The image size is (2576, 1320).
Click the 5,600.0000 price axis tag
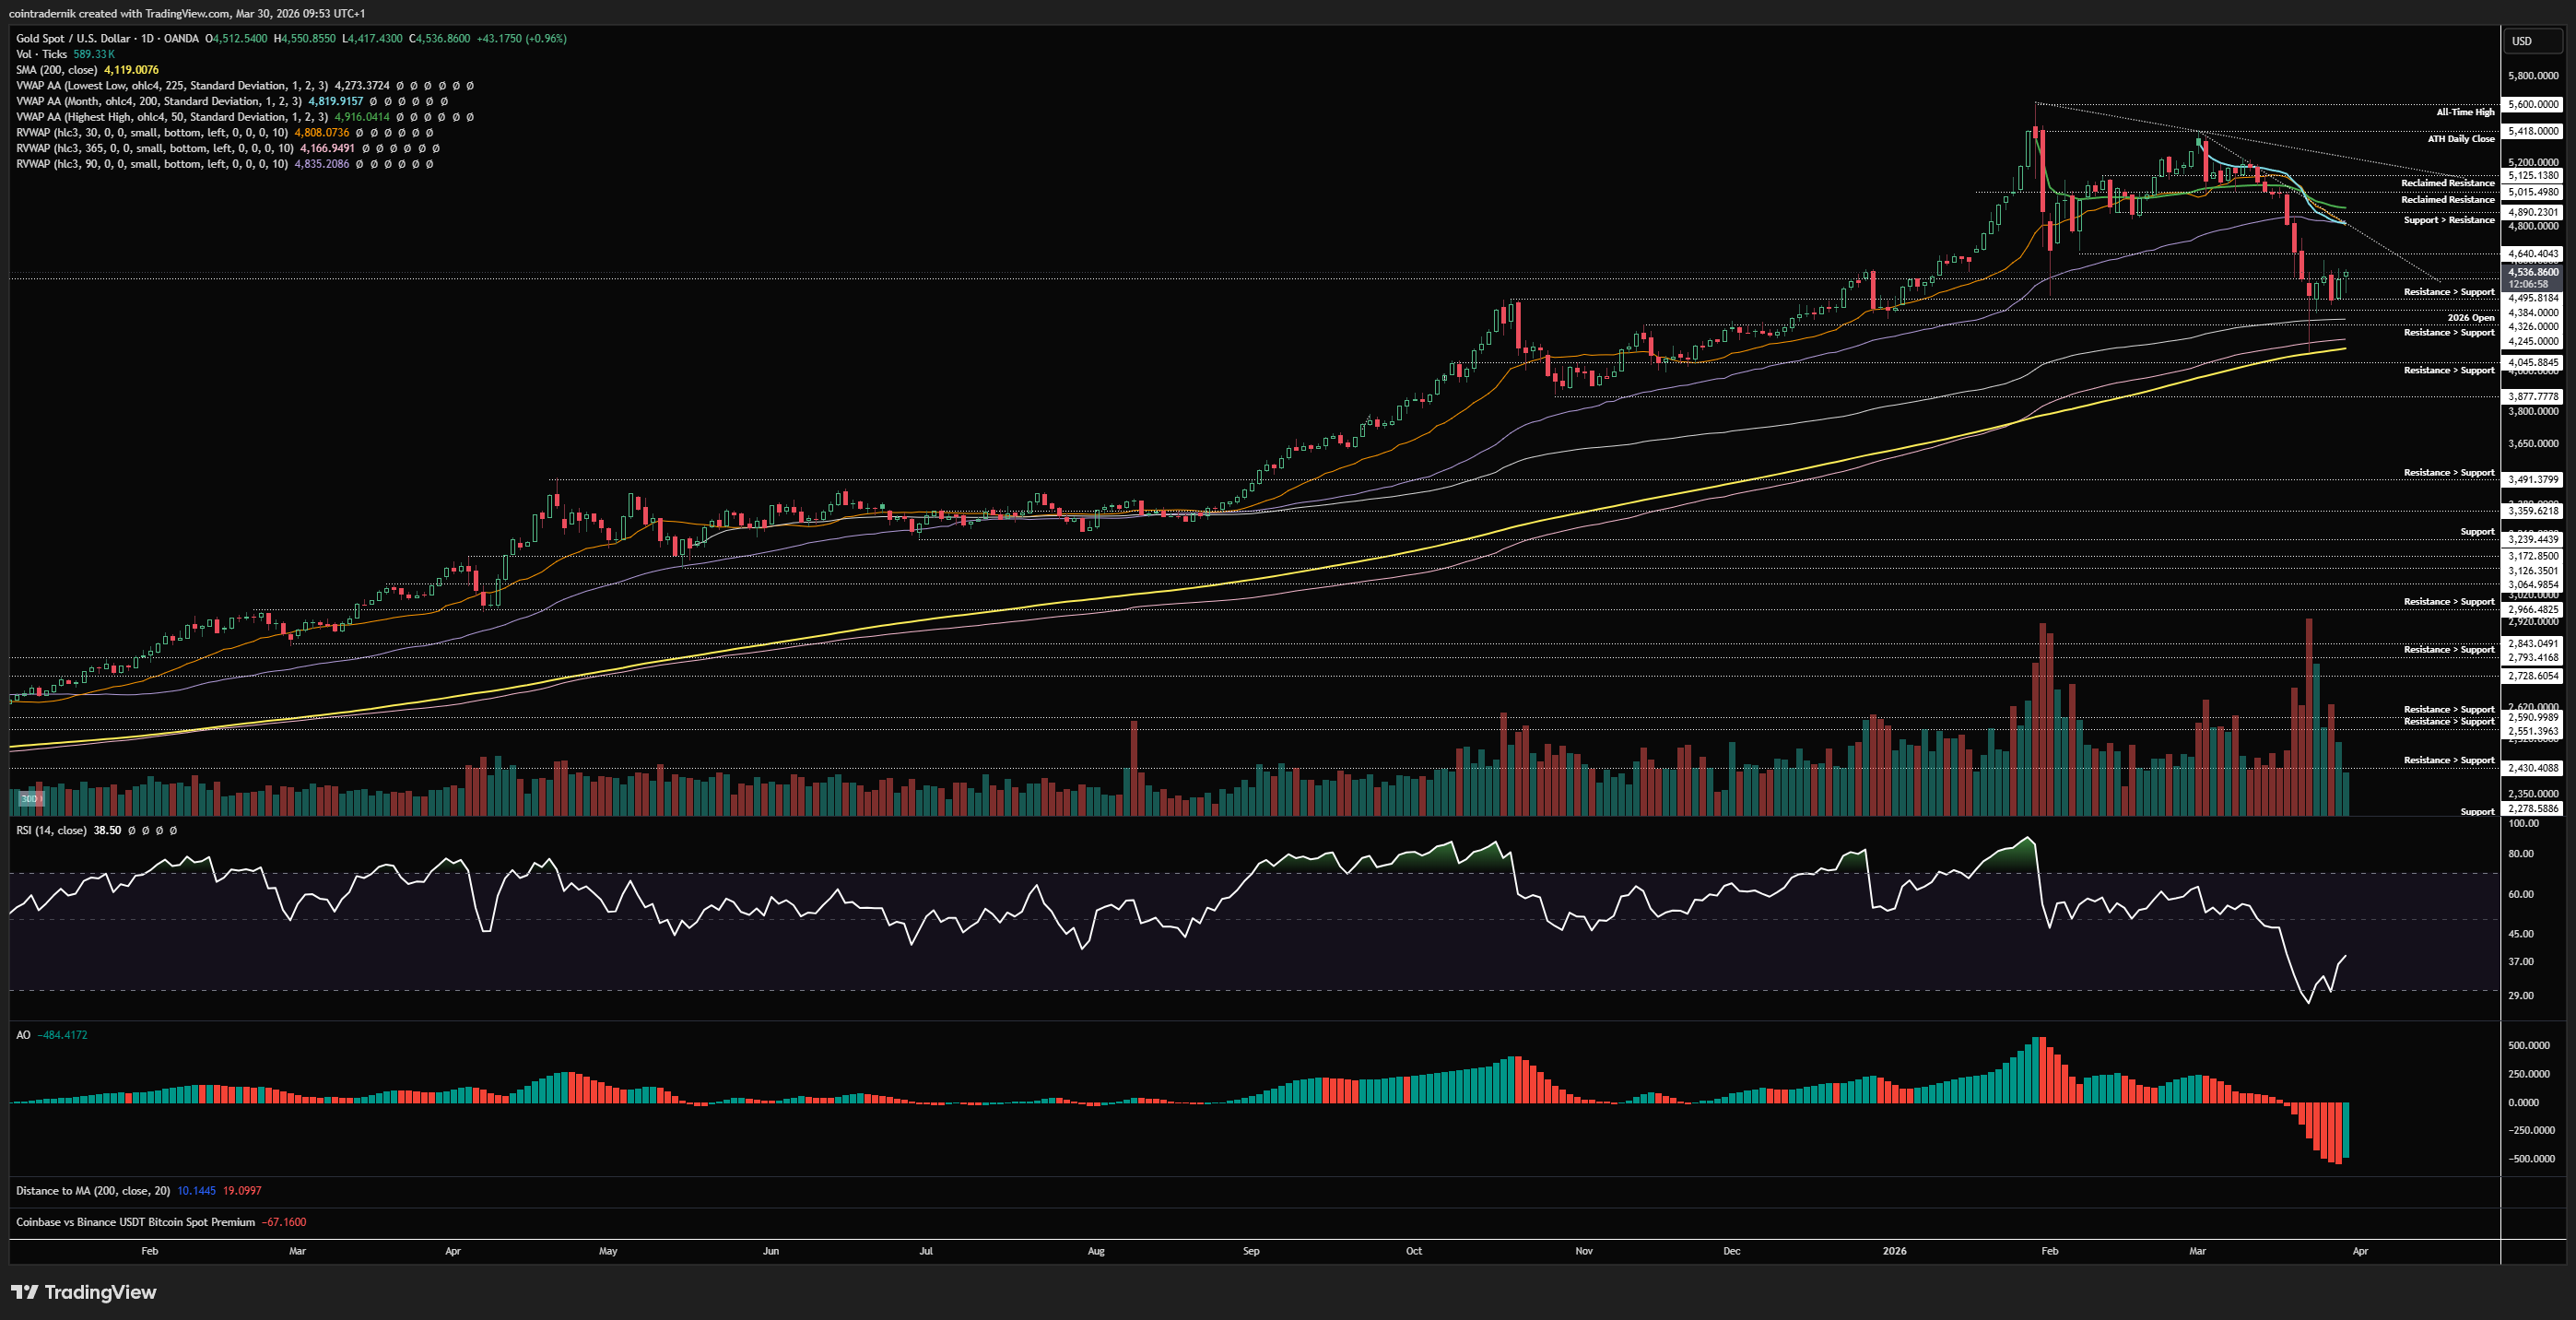pyautogui.click(x=2533, y=104)
